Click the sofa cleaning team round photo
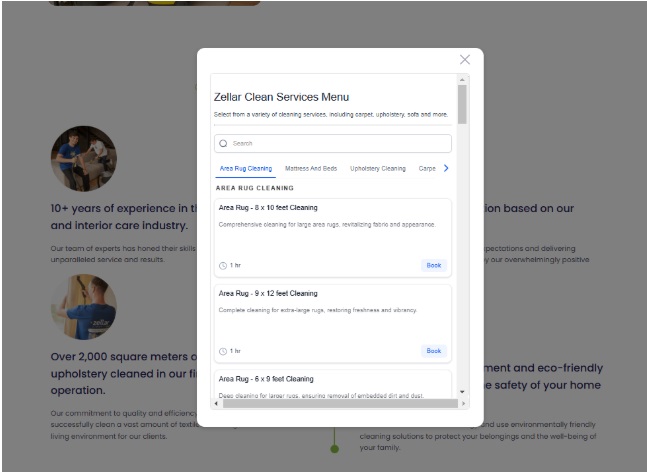 (x=84, y=158)
